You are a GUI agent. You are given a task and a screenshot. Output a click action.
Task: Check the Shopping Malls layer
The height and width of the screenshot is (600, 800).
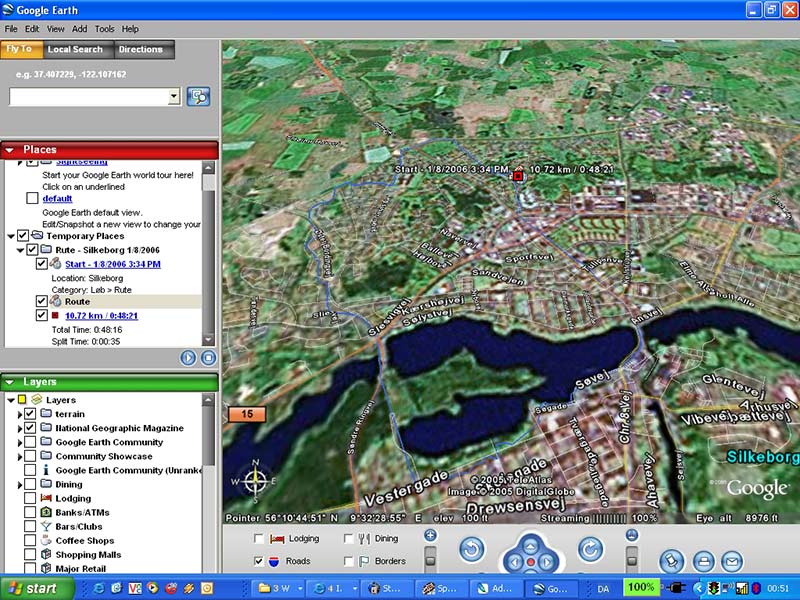tap(30, 555)
